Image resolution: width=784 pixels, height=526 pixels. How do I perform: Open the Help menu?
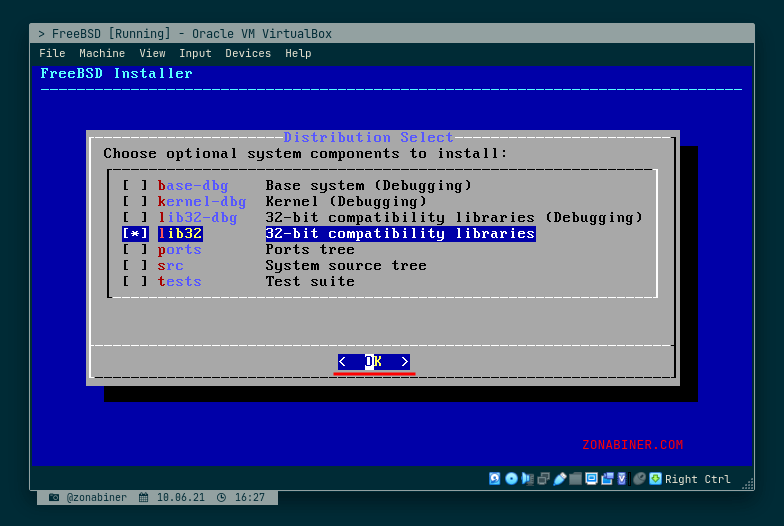(298, 53)
